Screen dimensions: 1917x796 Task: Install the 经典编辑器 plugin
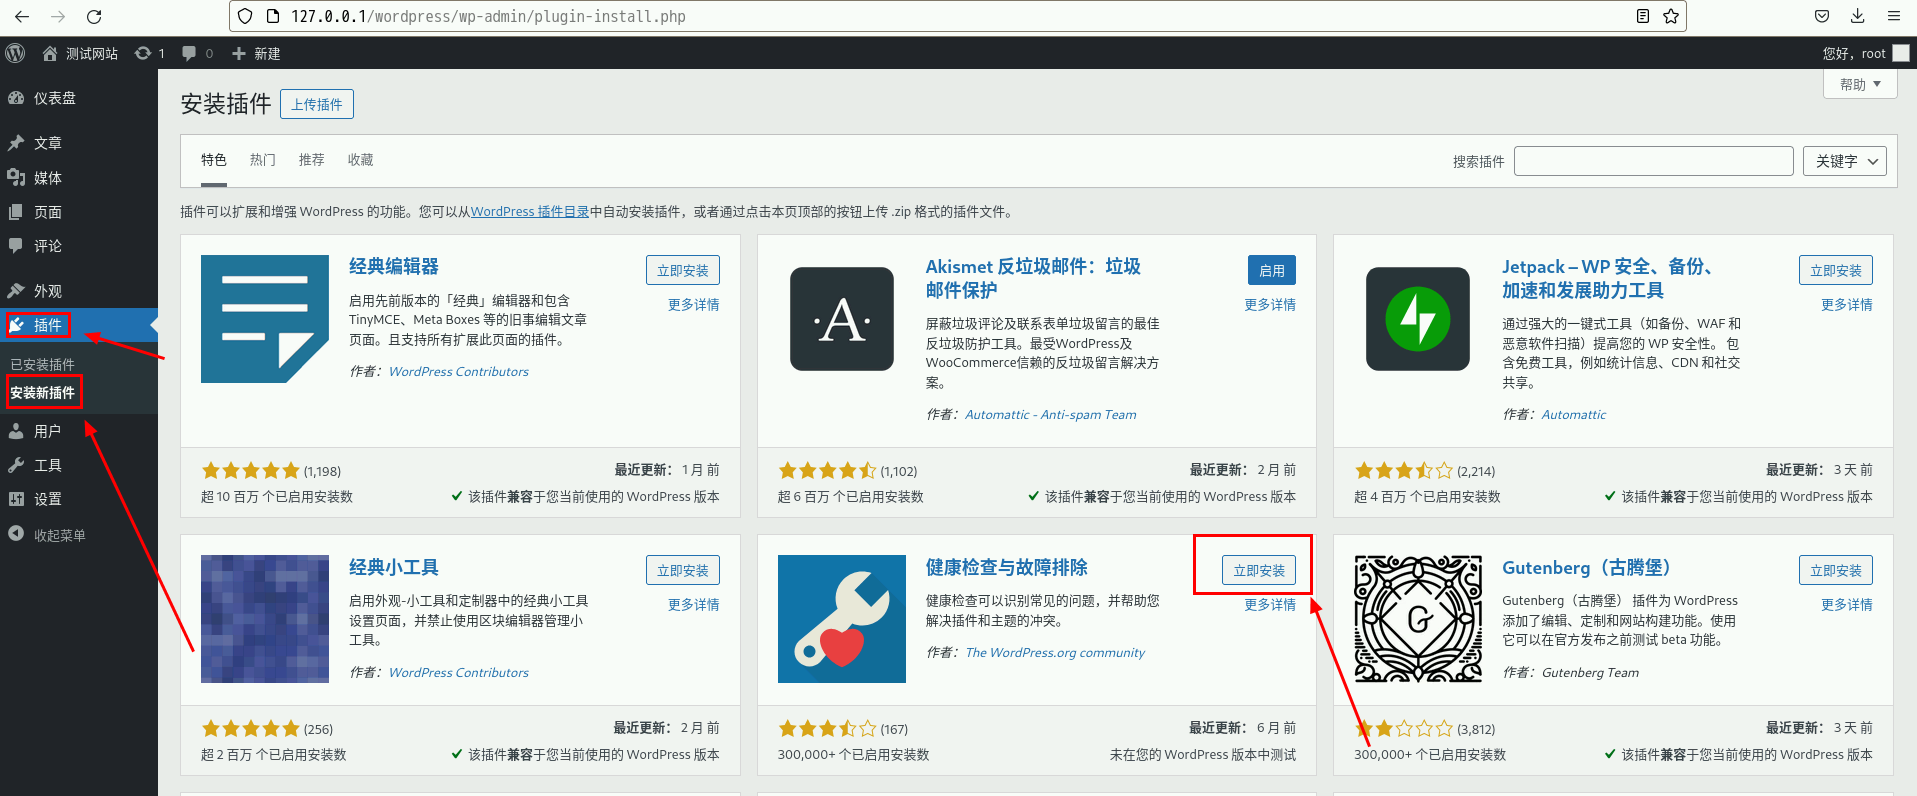[x=683, y=270]
